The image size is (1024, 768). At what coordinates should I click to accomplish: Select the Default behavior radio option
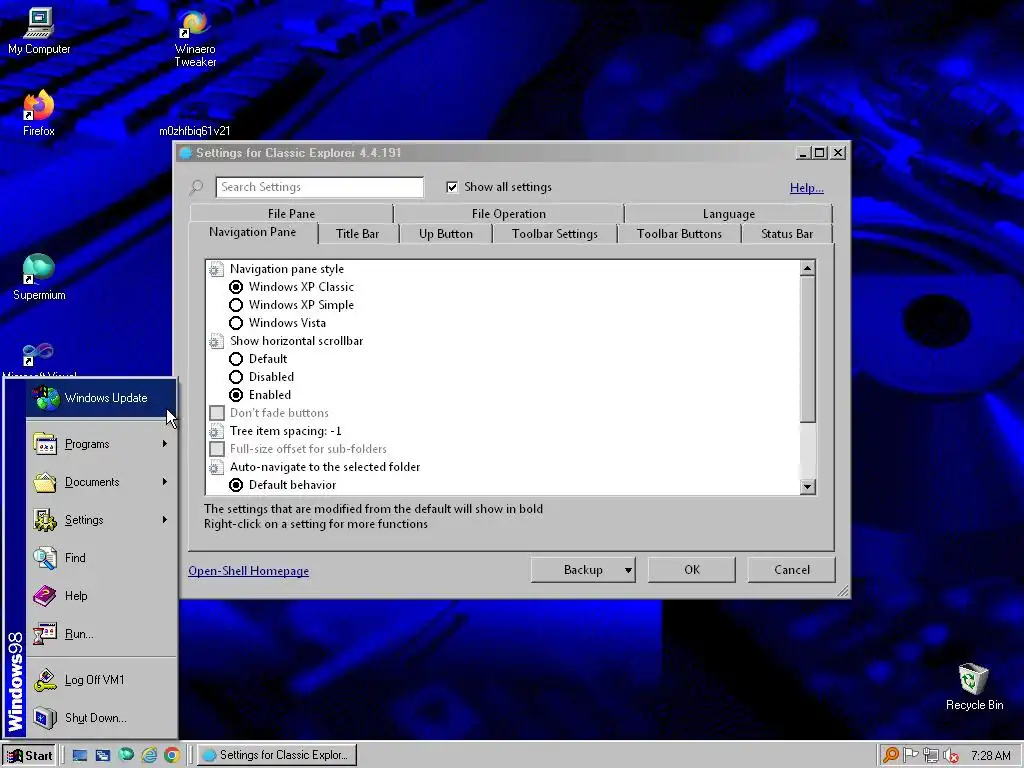click(x=236, y=485)
